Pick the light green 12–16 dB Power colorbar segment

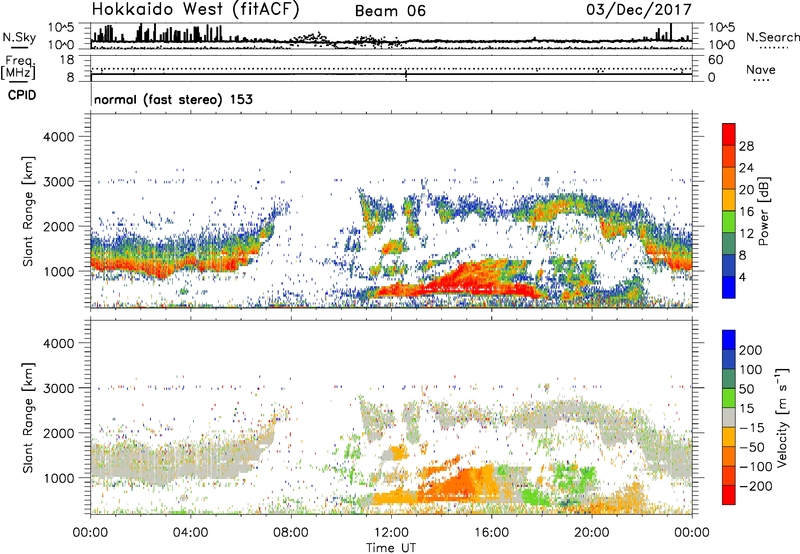click(729, 222)
